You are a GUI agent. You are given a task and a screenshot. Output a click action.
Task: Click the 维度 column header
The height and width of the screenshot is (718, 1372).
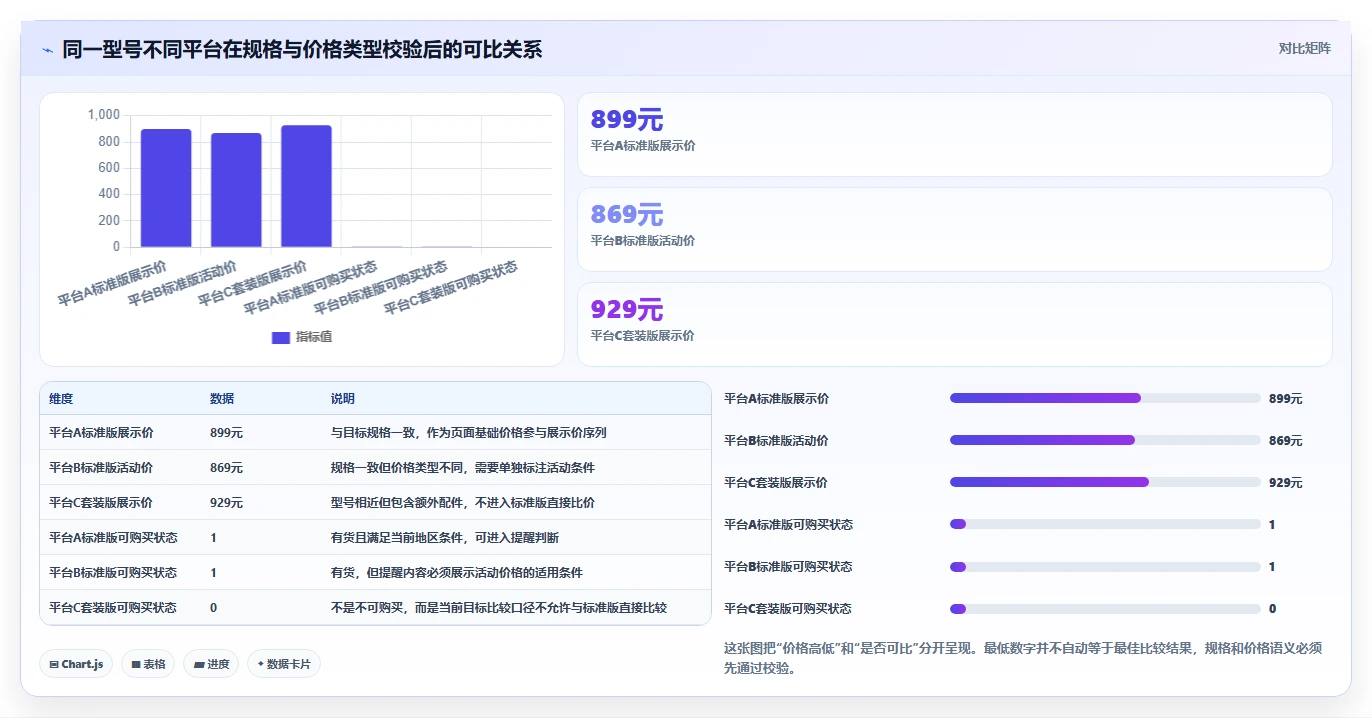(x=61, y=399)
